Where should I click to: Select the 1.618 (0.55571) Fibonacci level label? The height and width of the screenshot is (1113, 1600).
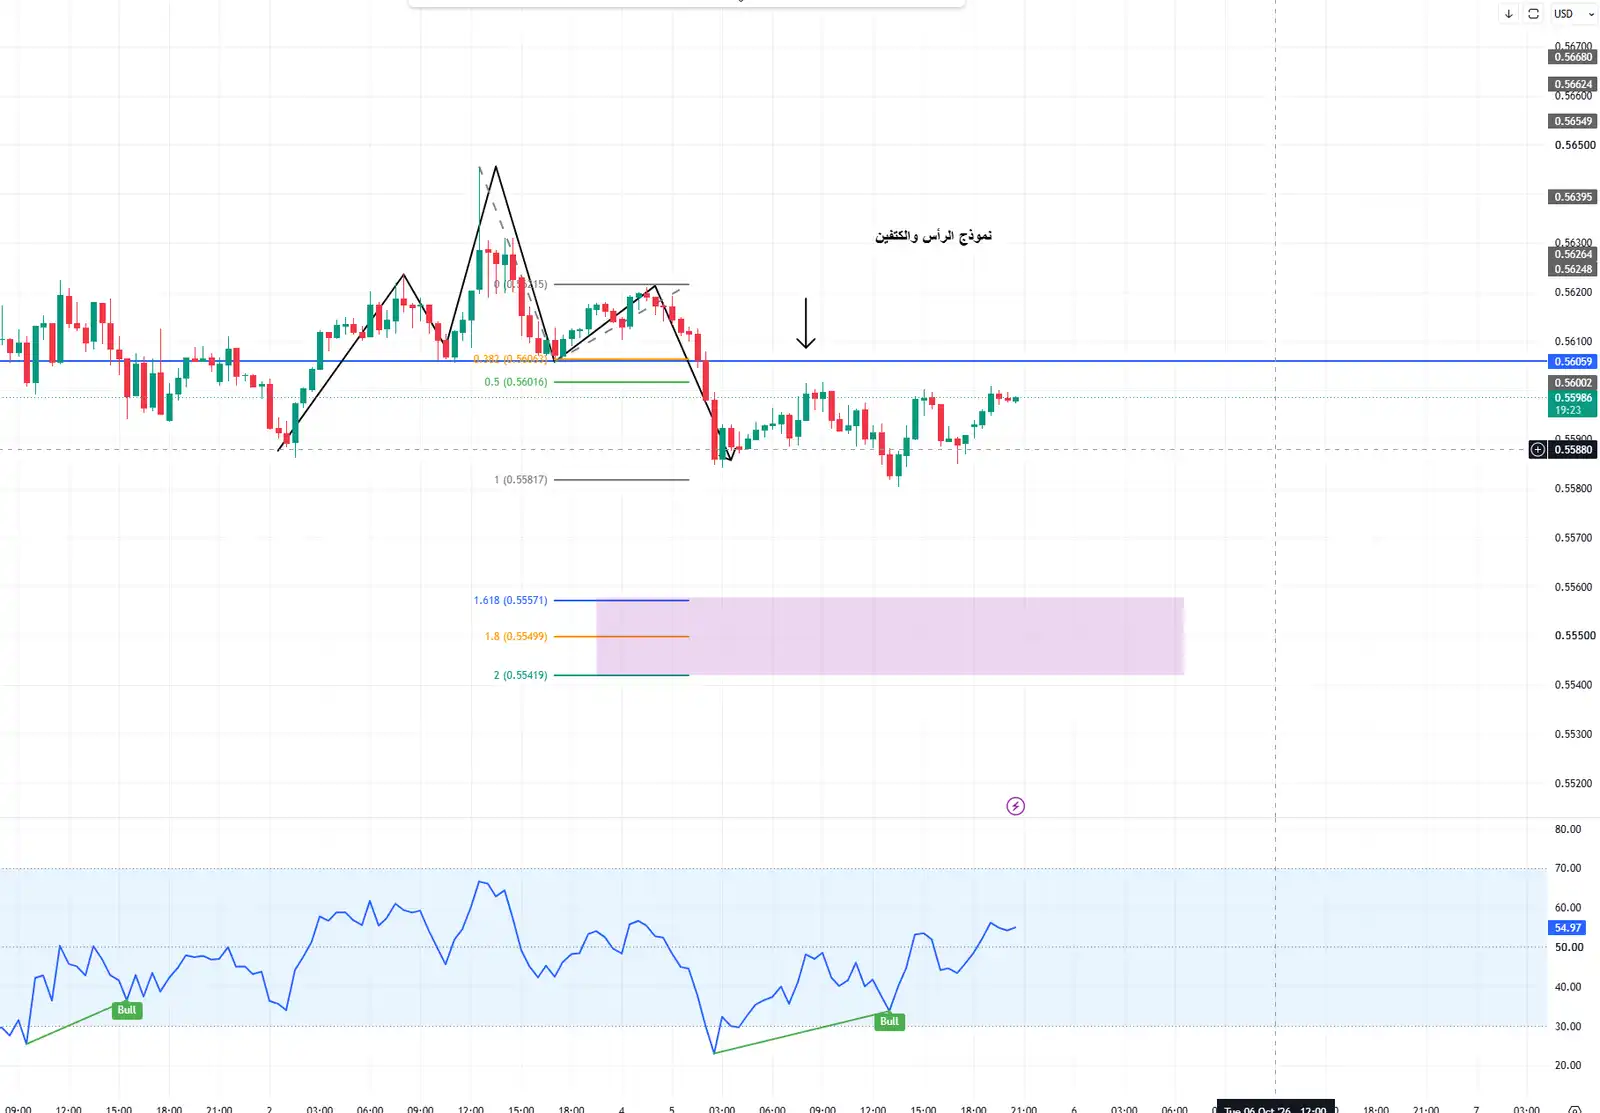tap(510, 600)
